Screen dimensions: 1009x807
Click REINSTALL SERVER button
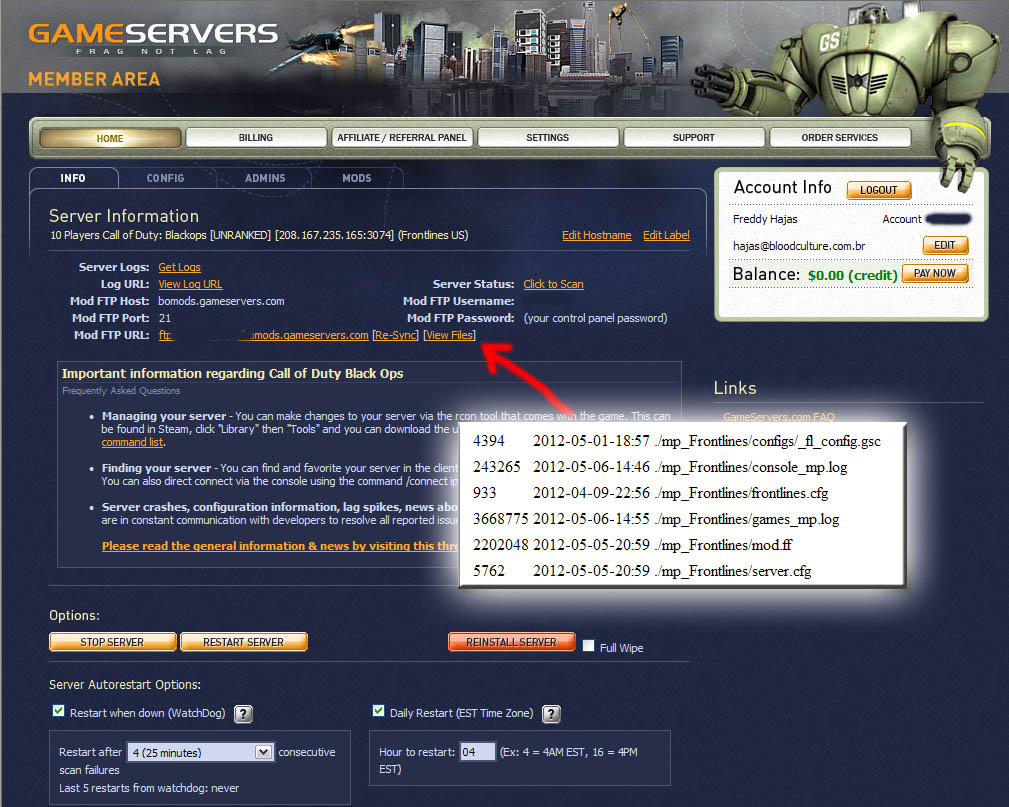tap(512, 642)
